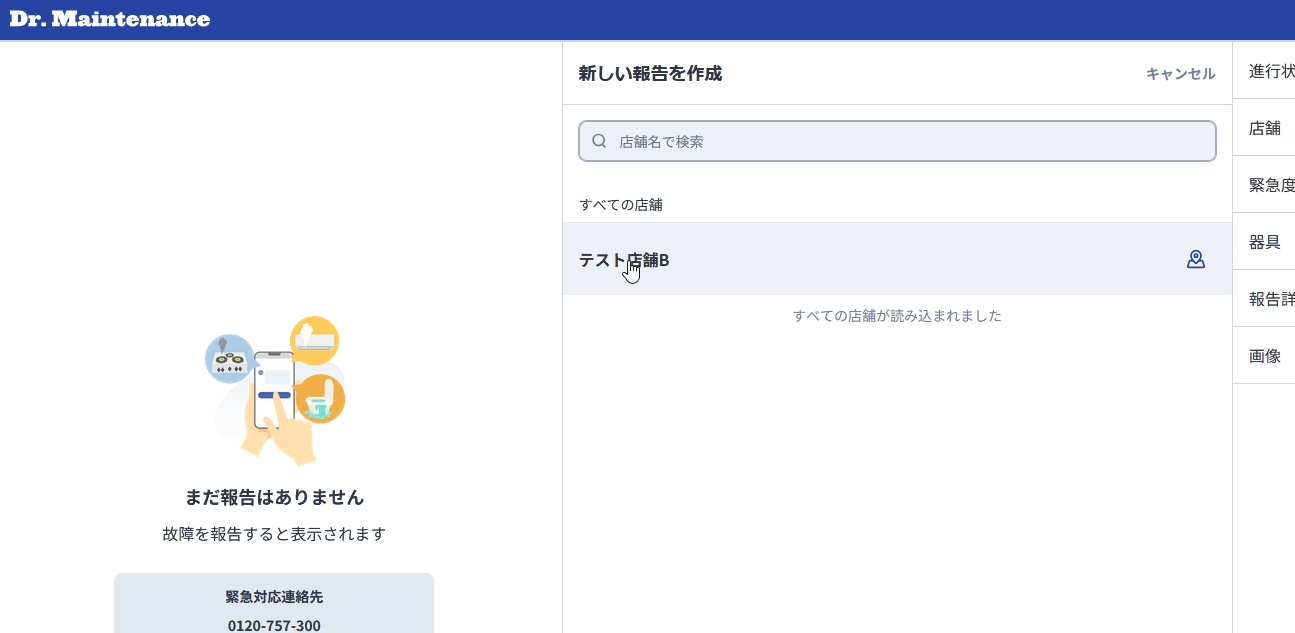The height and width of the screenshot is (633, 1295).
Task: Open the 器具 section in the right panel
Action: pos(1264,242)
